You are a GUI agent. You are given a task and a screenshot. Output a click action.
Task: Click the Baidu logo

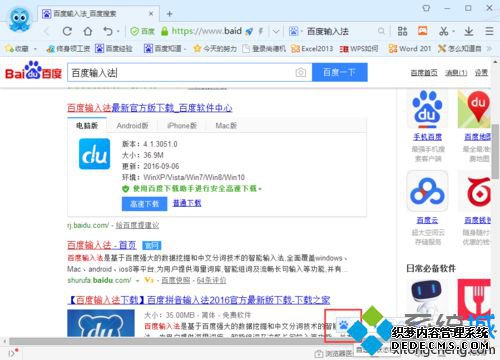[x=33, y=71]
